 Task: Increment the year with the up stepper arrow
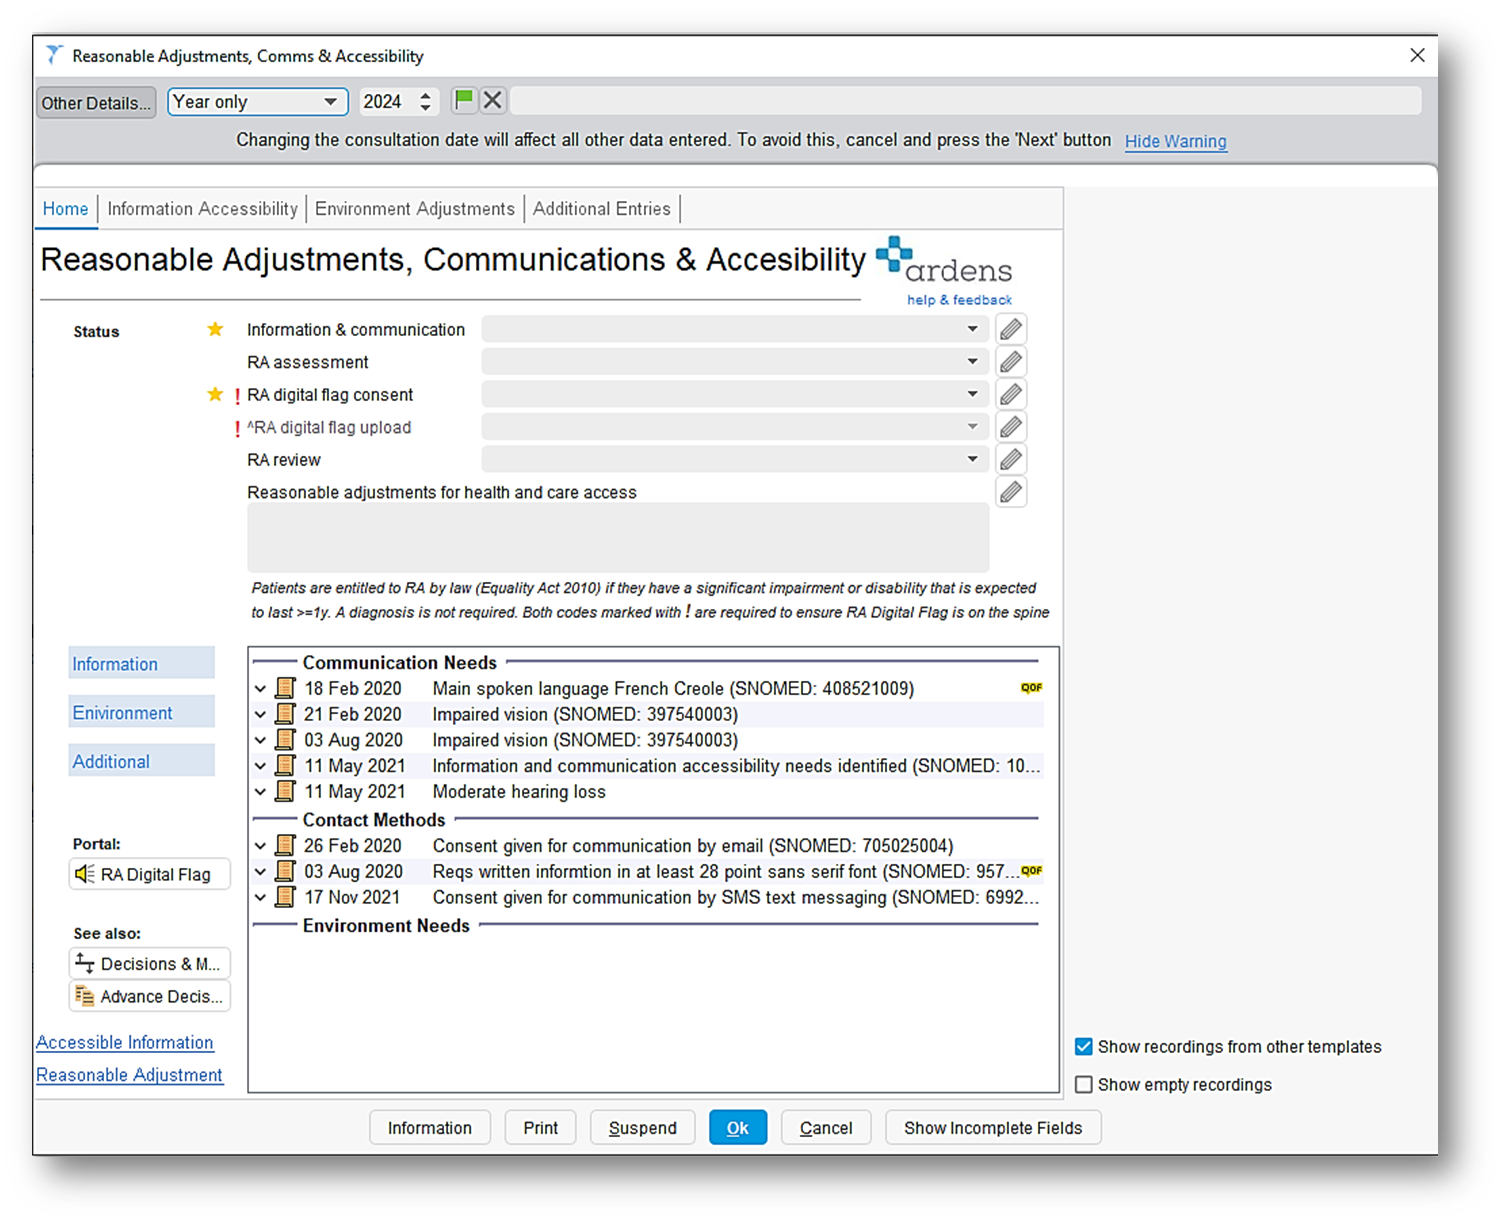424,94
